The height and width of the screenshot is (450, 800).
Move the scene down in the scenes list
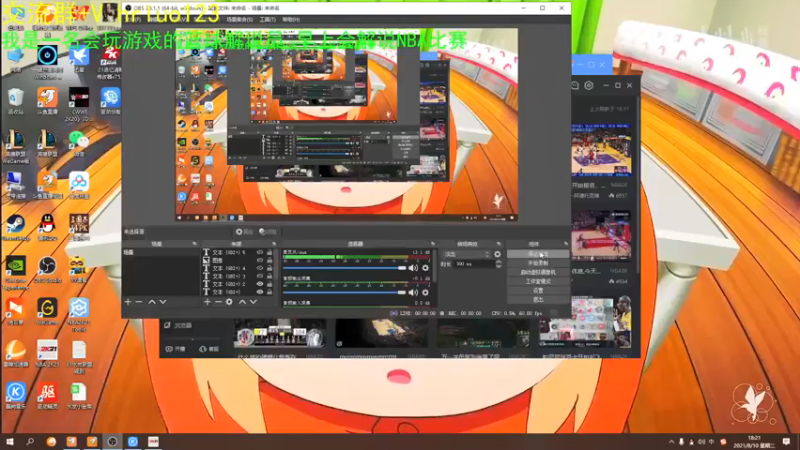pyautogui.click(x=163, y=302)
